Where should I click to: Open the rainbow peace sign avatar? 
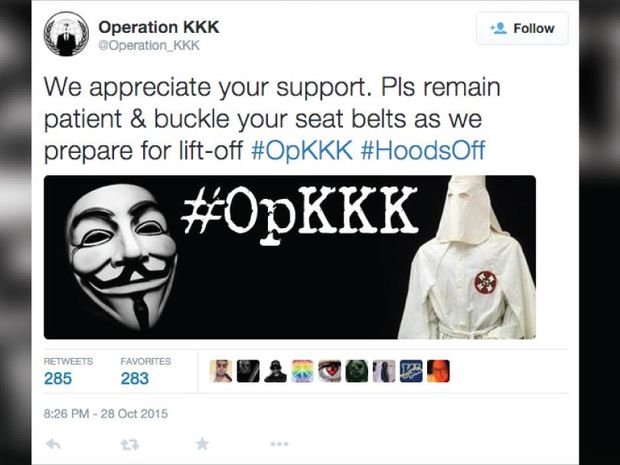302,371
